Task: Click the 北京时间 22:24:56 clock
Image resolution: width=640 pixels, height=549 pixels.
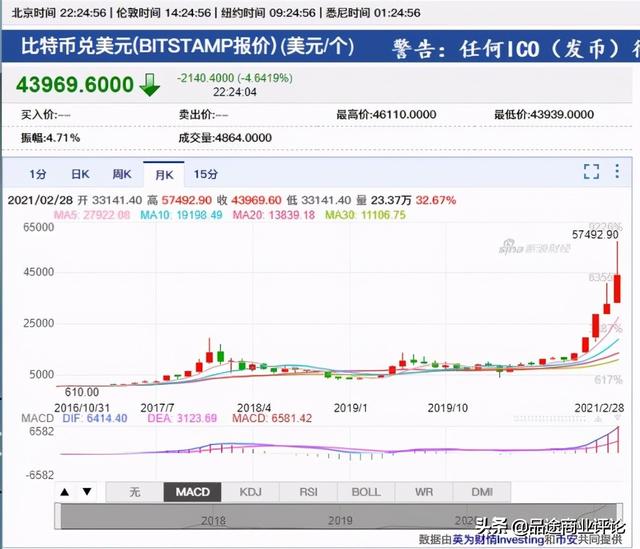Action: [x=59, y=13]
